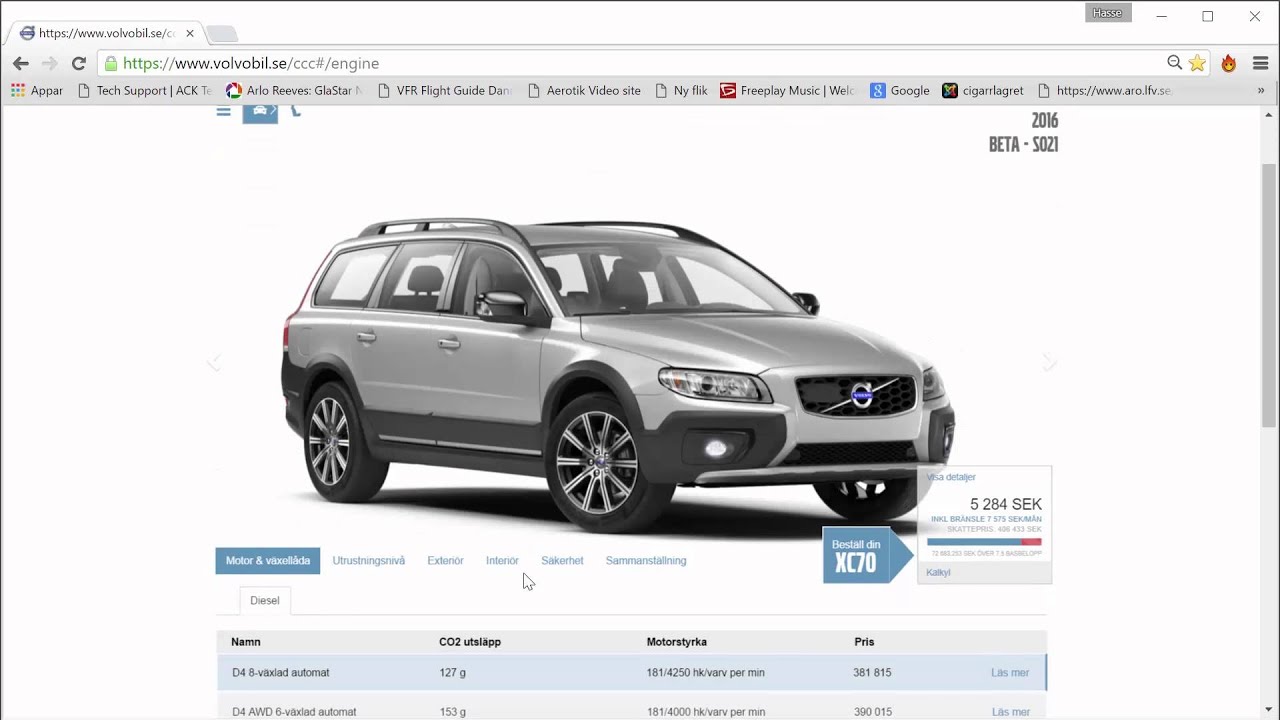
Task: Show the next car image with right arrow
Action: tap(1049, 362)
